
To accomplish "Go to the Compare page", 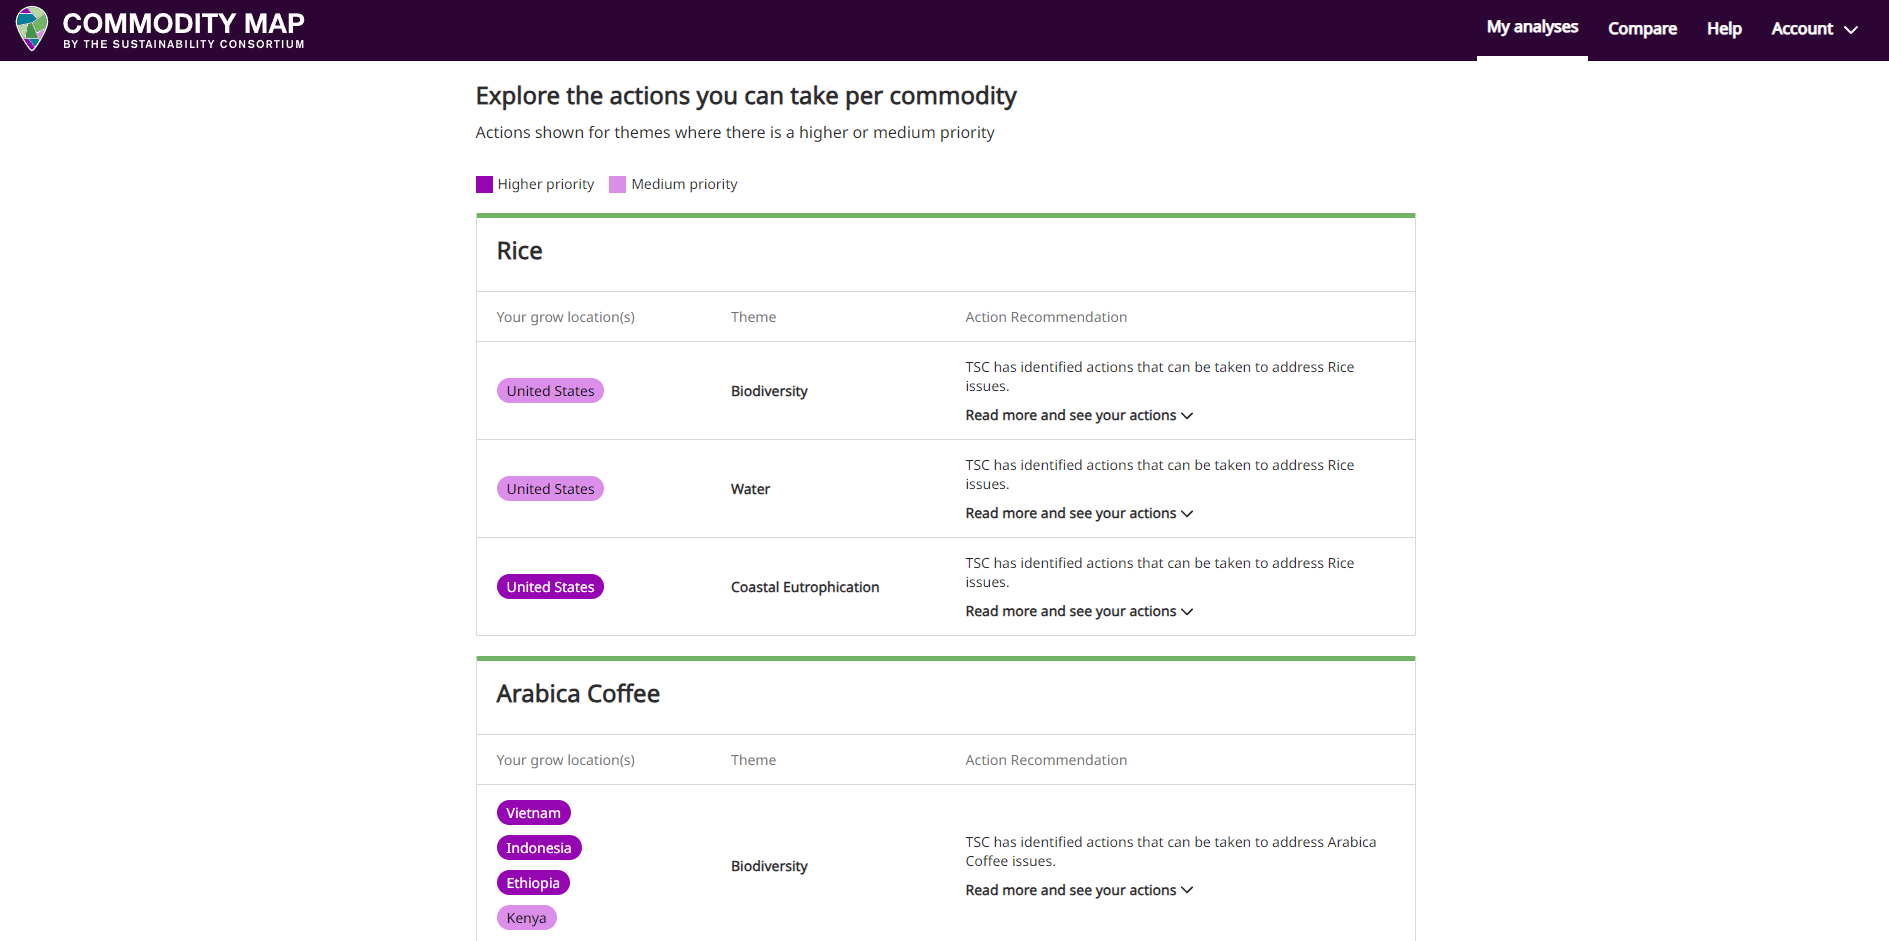I will (x=1642, y=29).
